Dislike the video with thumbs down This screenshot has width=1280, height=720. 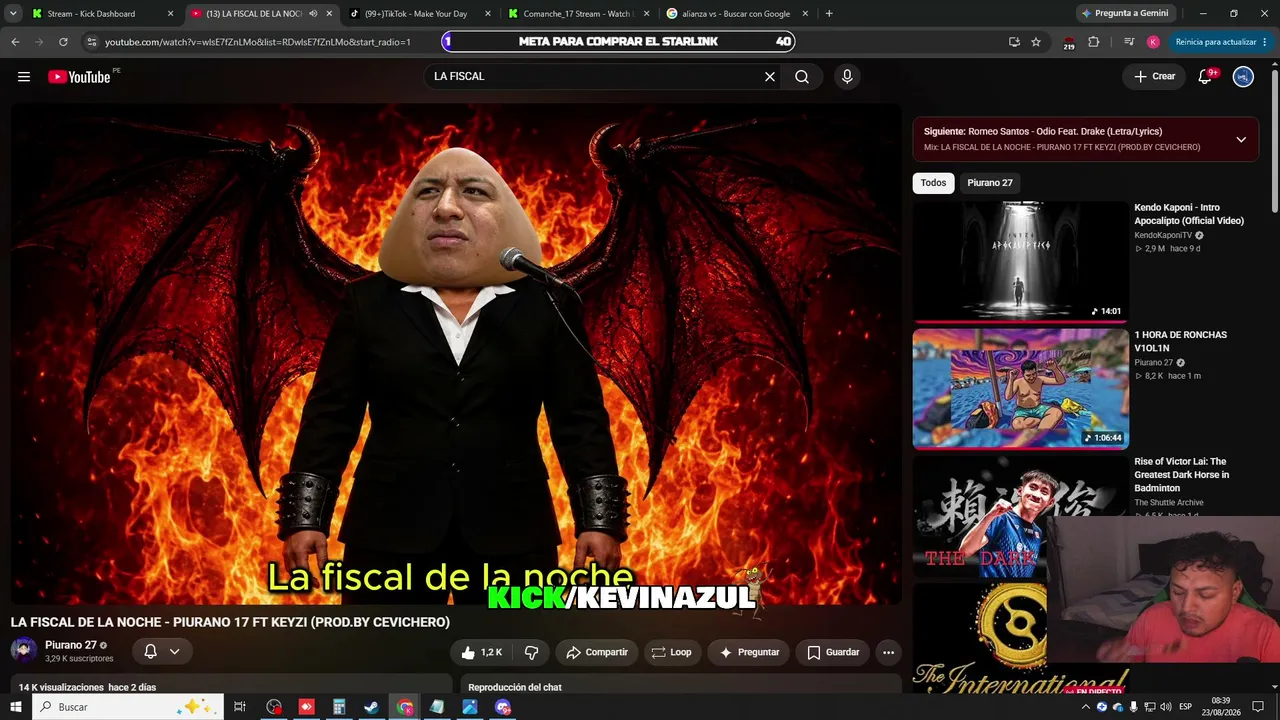[531, 652]
